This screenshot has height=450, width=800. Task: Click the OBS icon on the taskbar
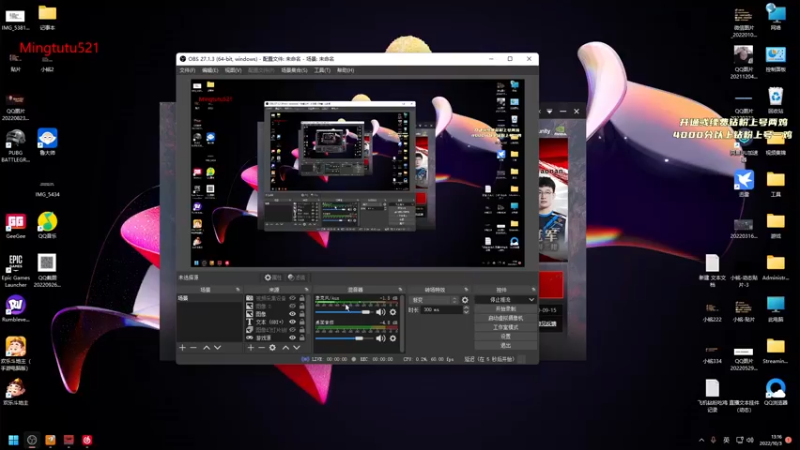pos(32,440)
